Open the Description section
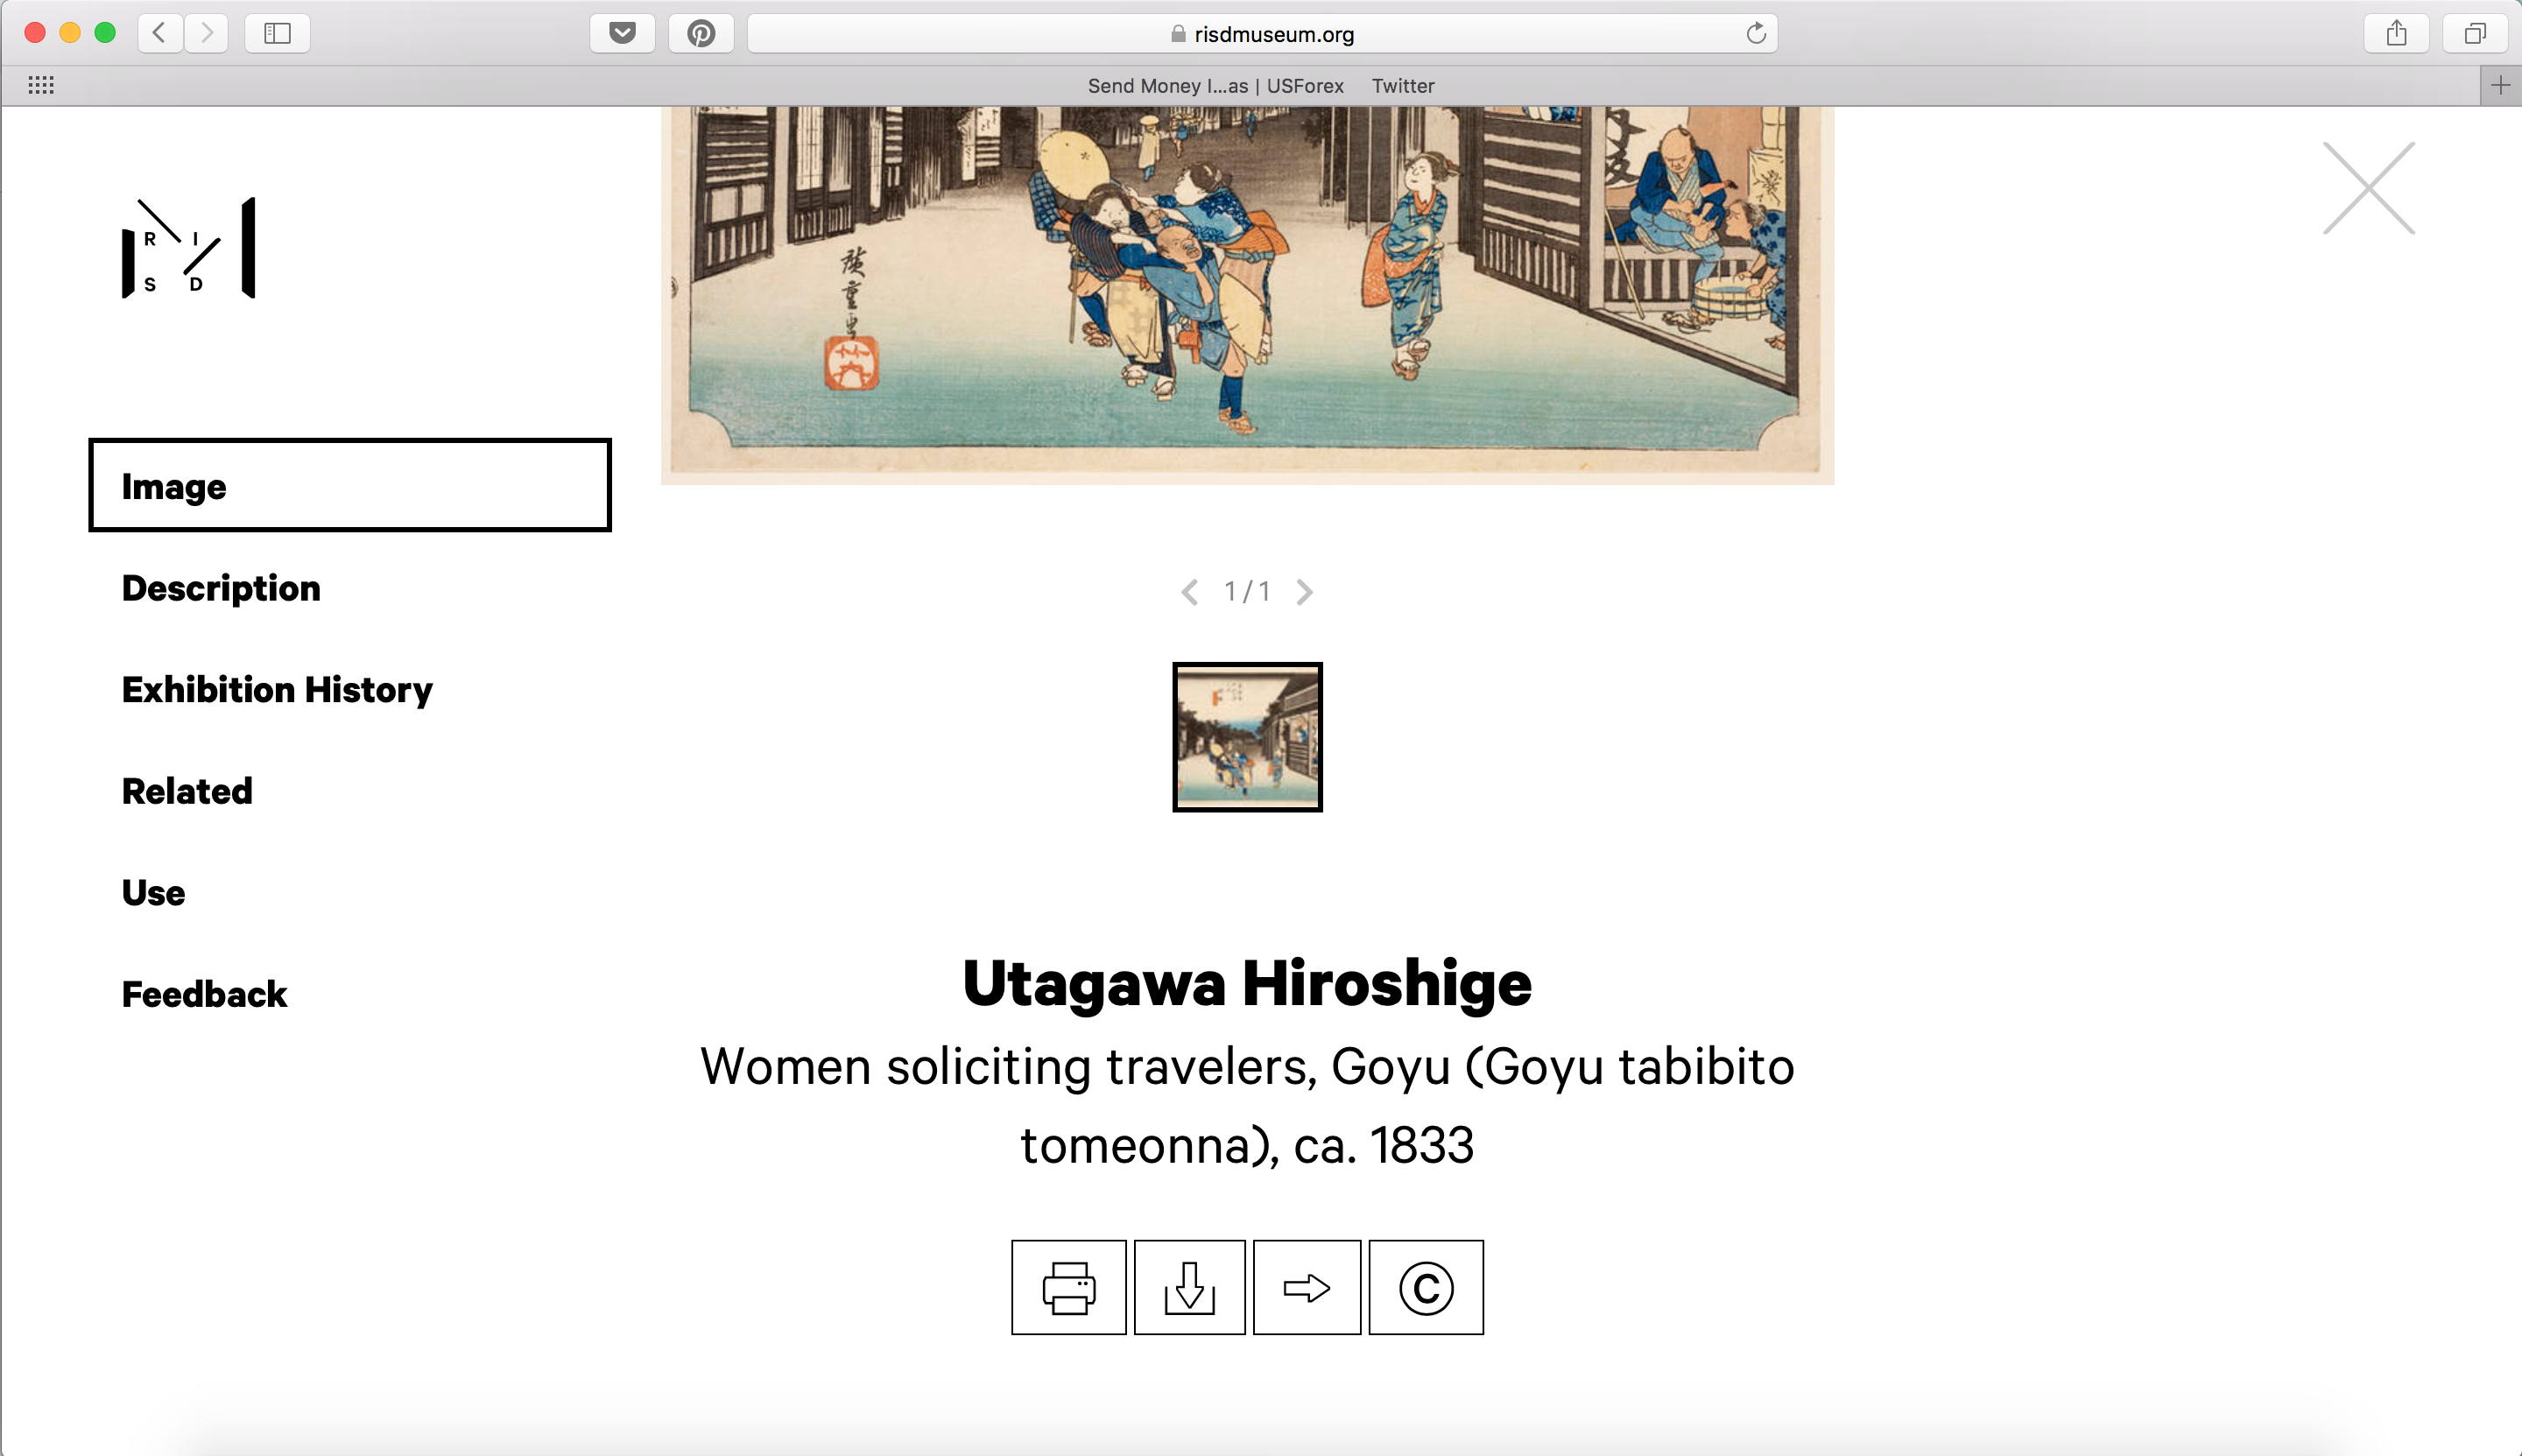Image resolution: width=2522 pixels, height=1456 pixels. (x=221, y=588)
